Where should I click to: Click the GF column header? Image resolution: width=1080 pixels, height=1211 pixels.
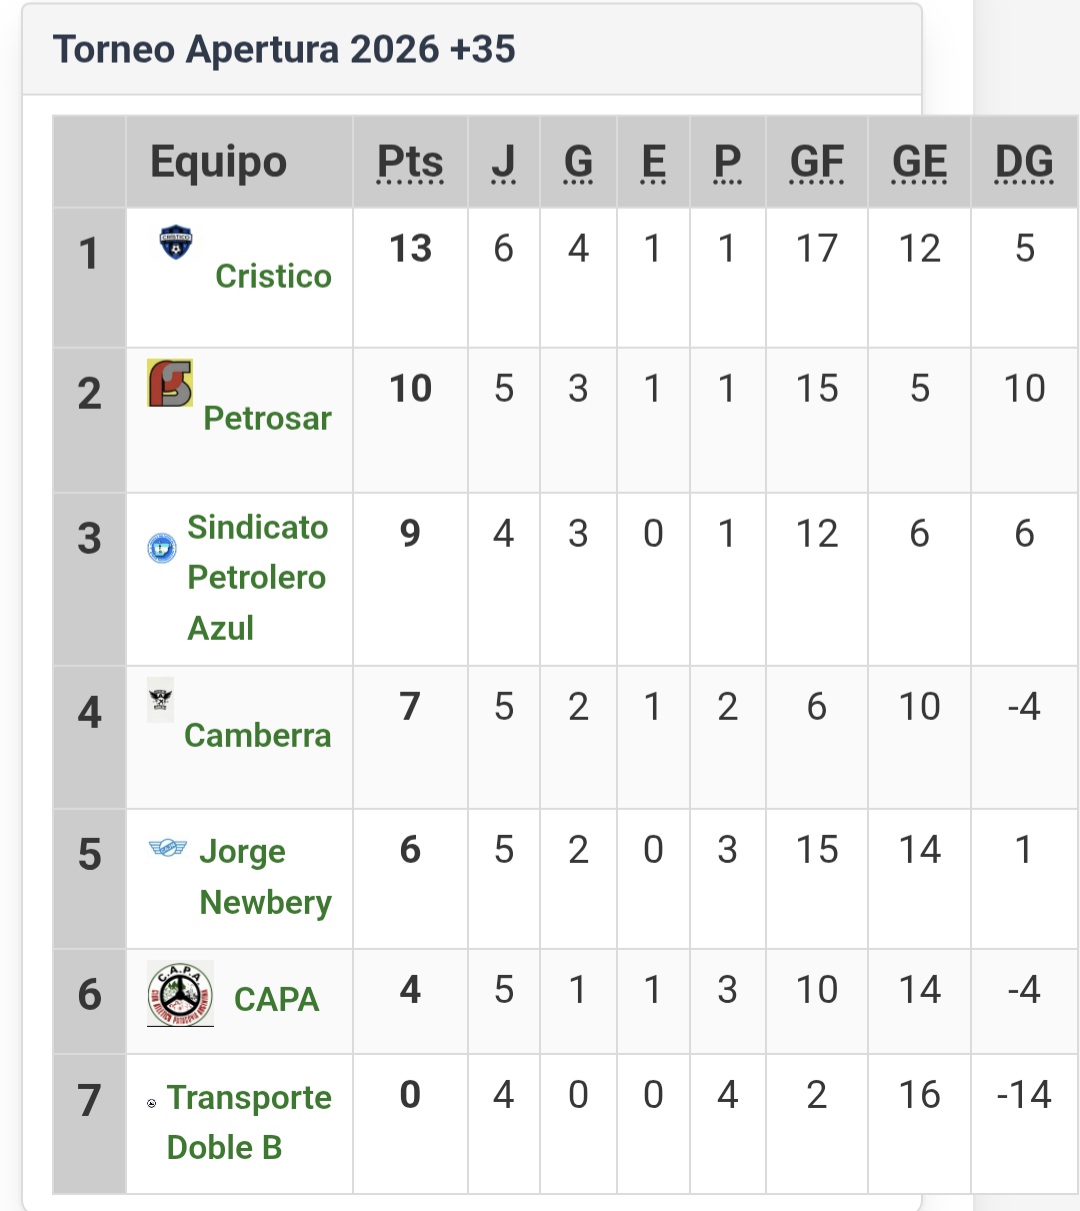coord(817,162)
